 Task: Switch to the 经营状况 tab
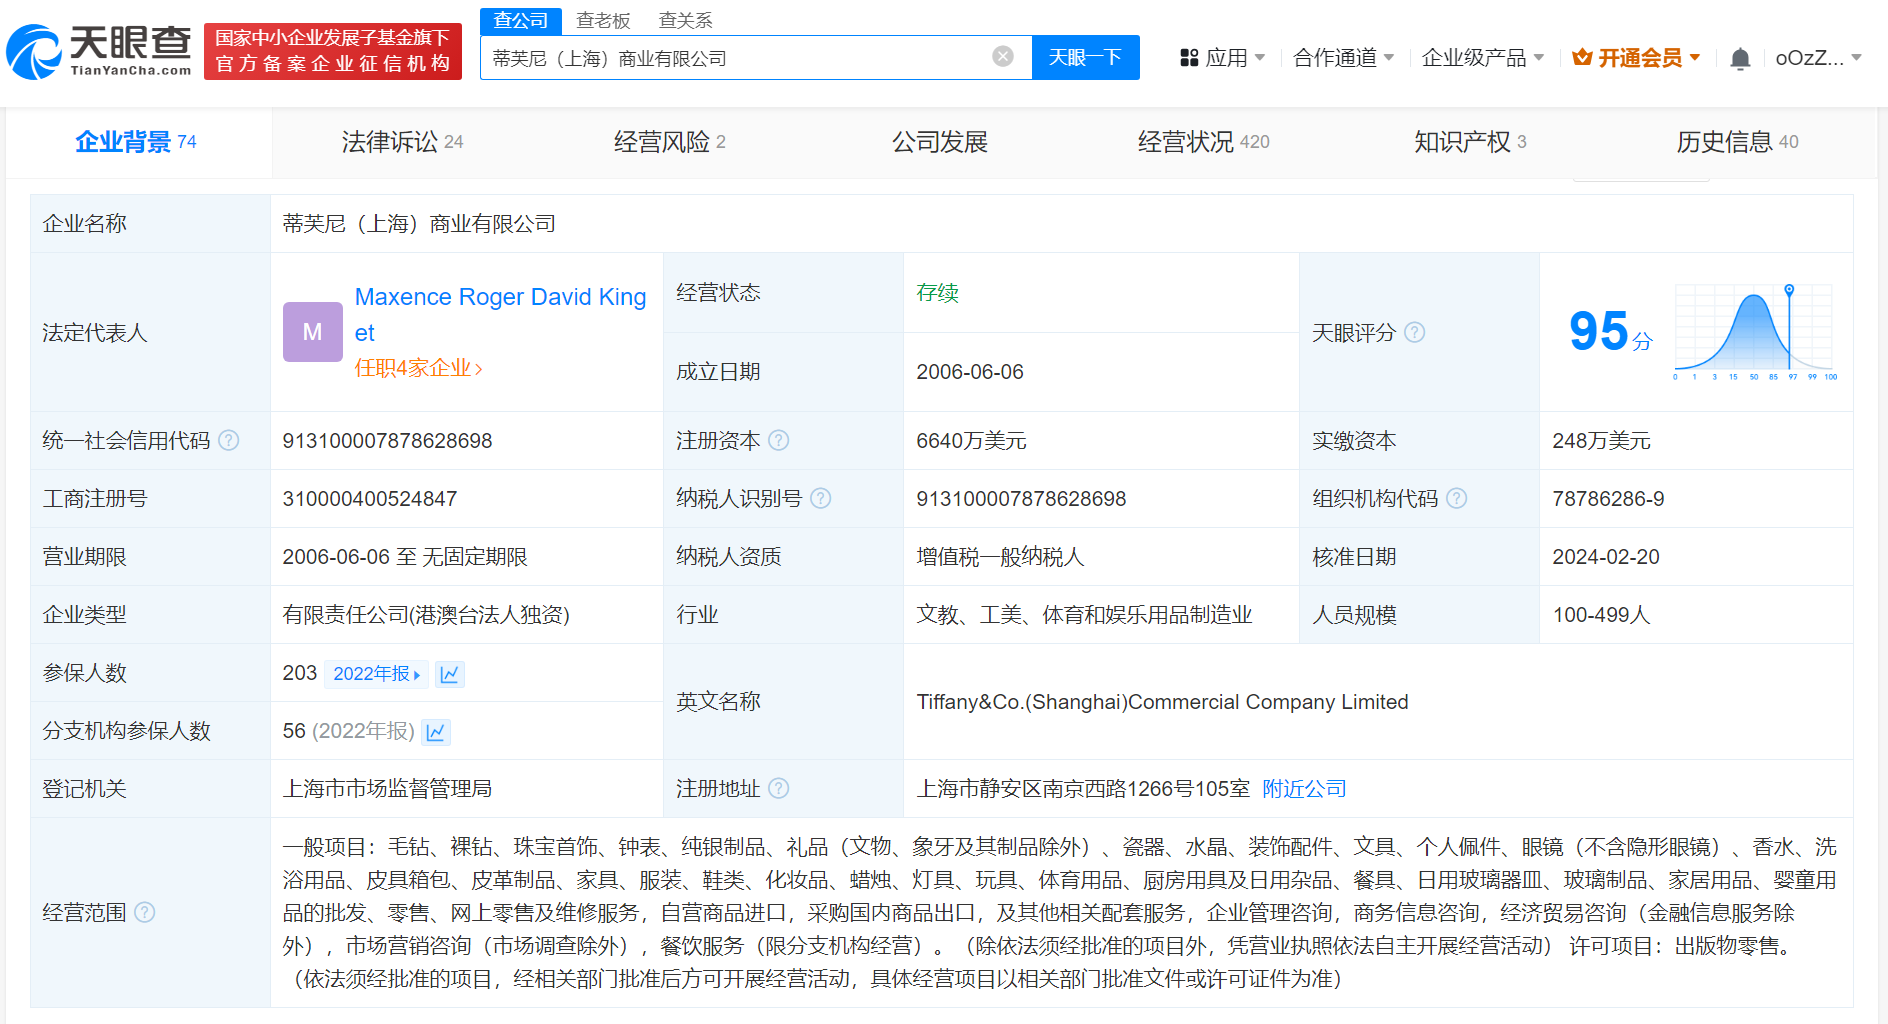click(x=1203, y=142)
